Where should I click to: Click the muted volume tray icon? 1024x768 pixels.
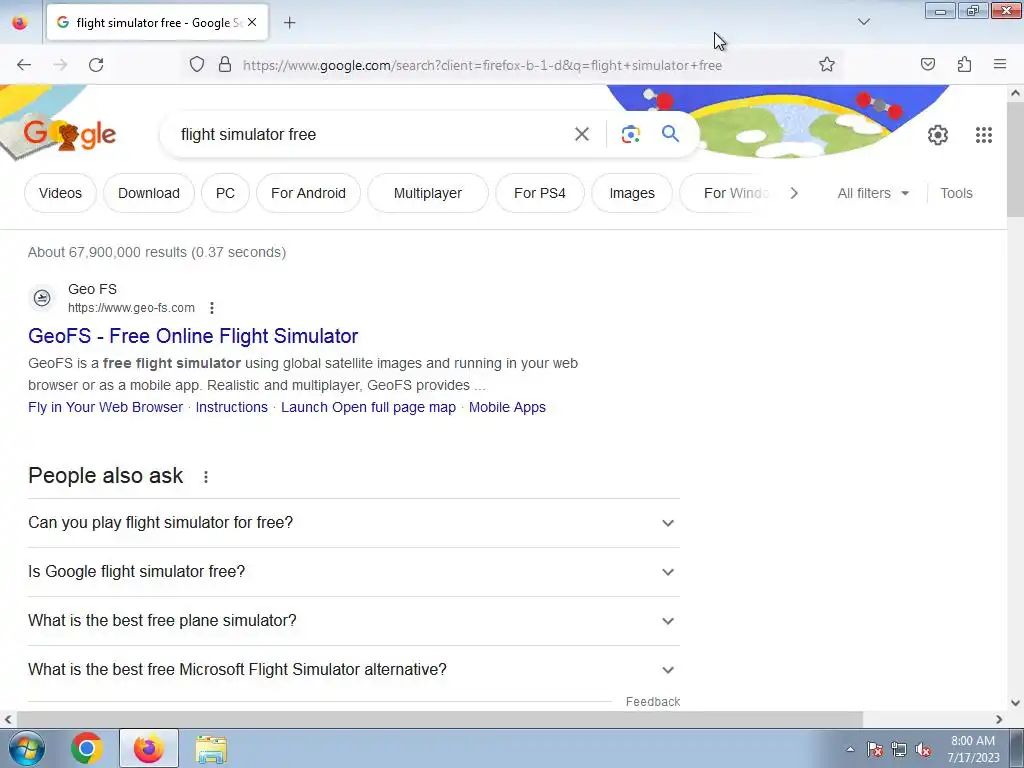click(x=923, y=749)
